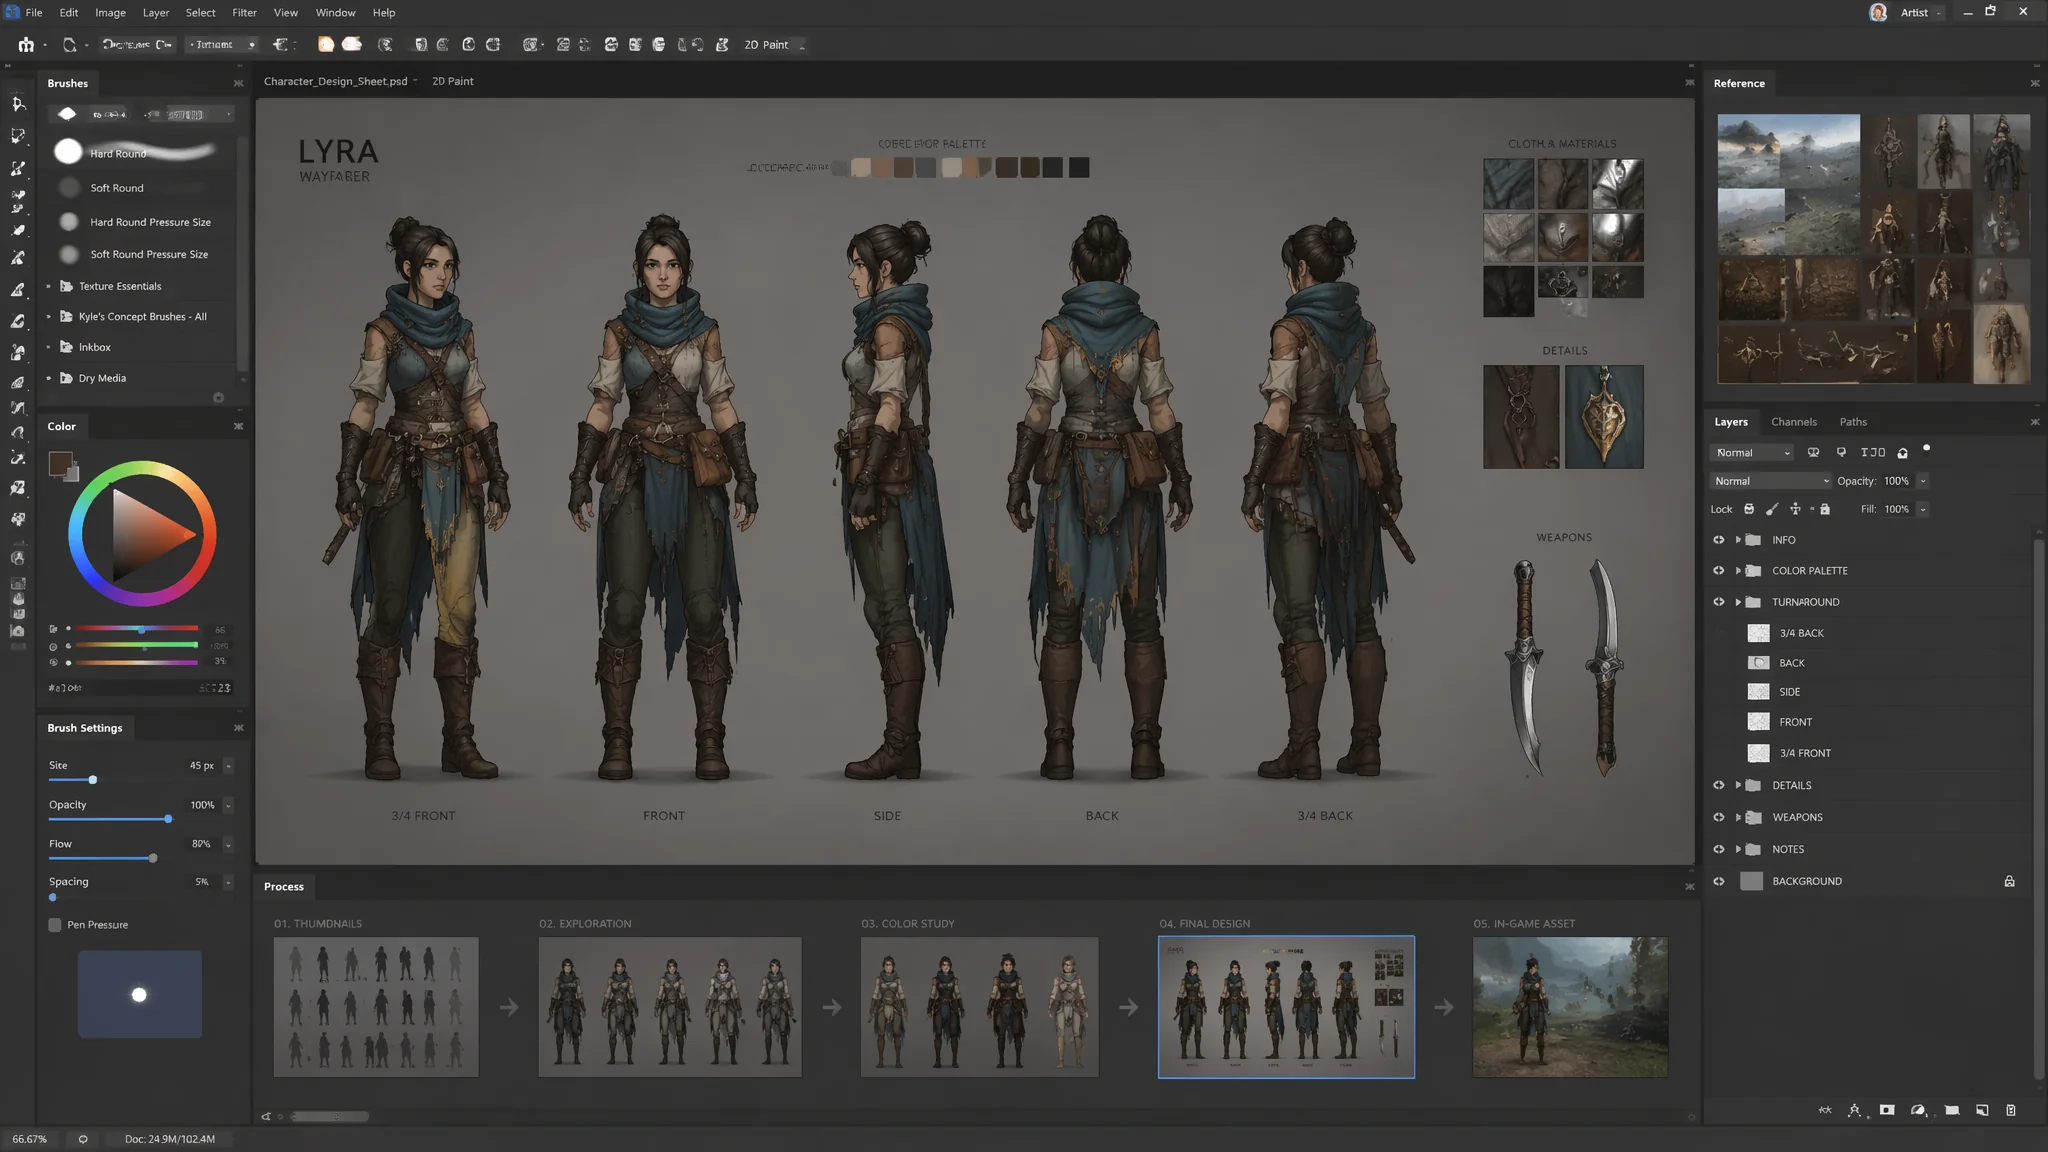Viewport: 2048px width, 1152px height.
Task: Select the Character_Design_Sheet.psd document tab
Action: tap(336, 81)
